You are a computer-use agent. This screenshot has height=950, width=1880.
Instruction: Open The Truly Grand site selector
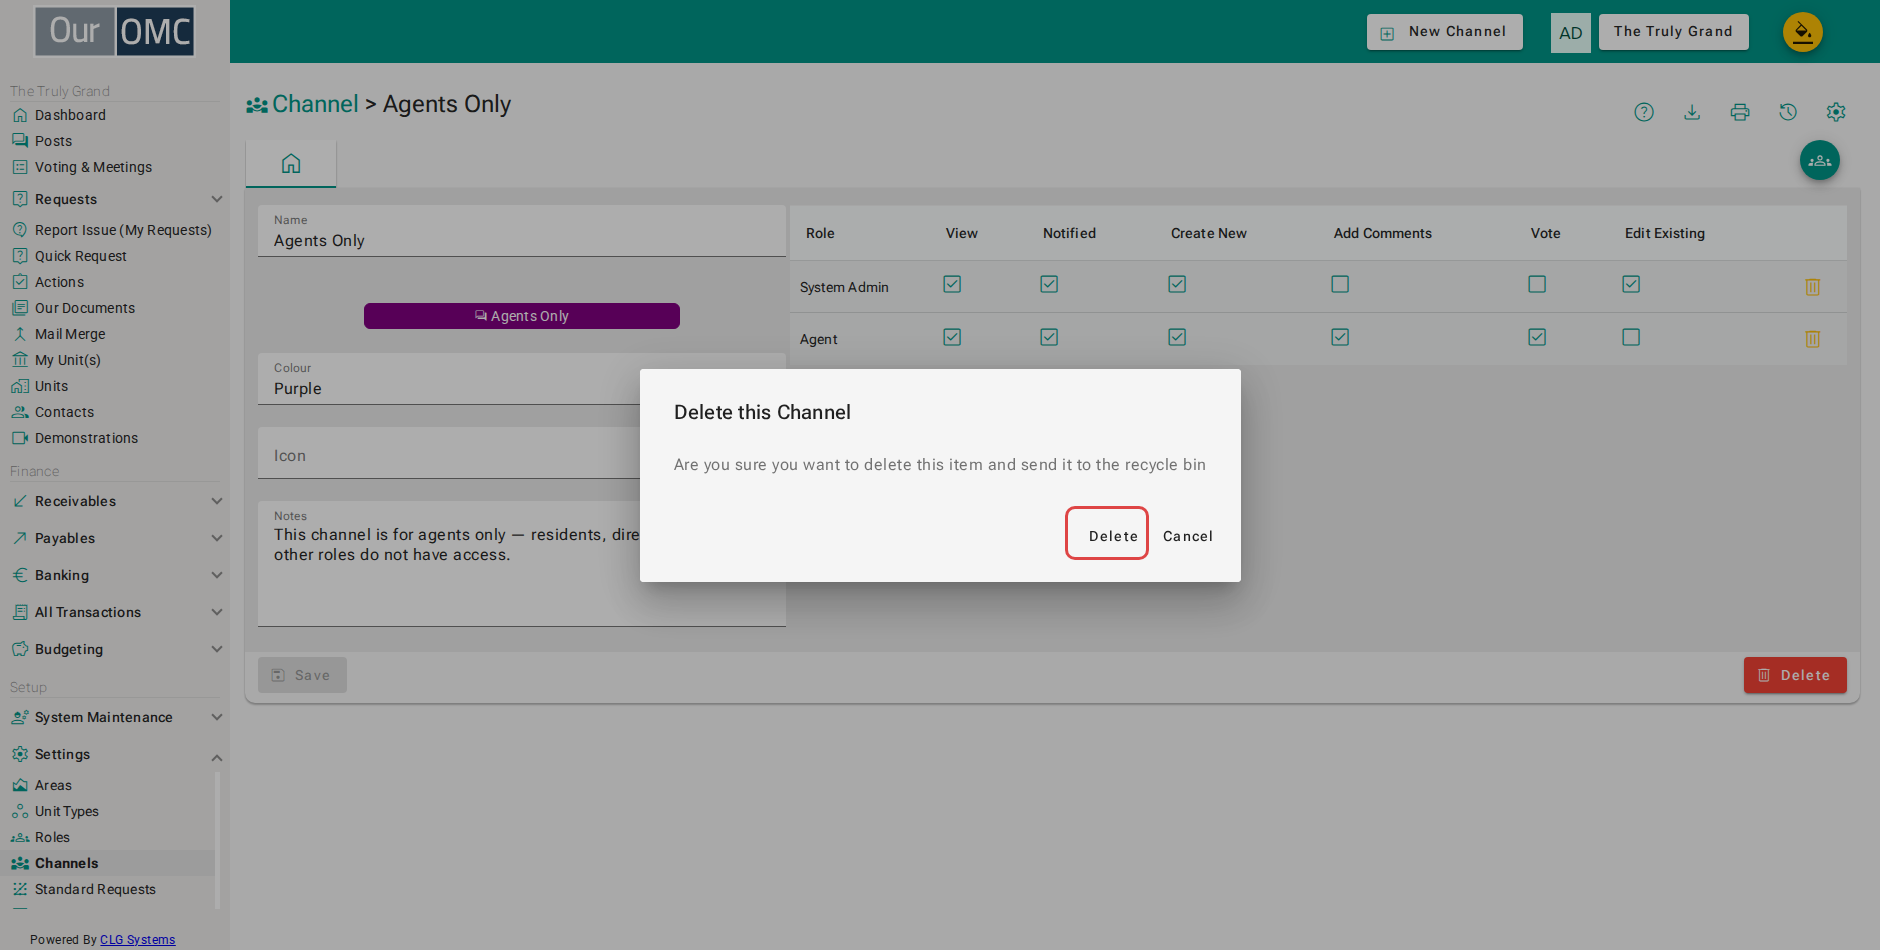(1673, 32)
